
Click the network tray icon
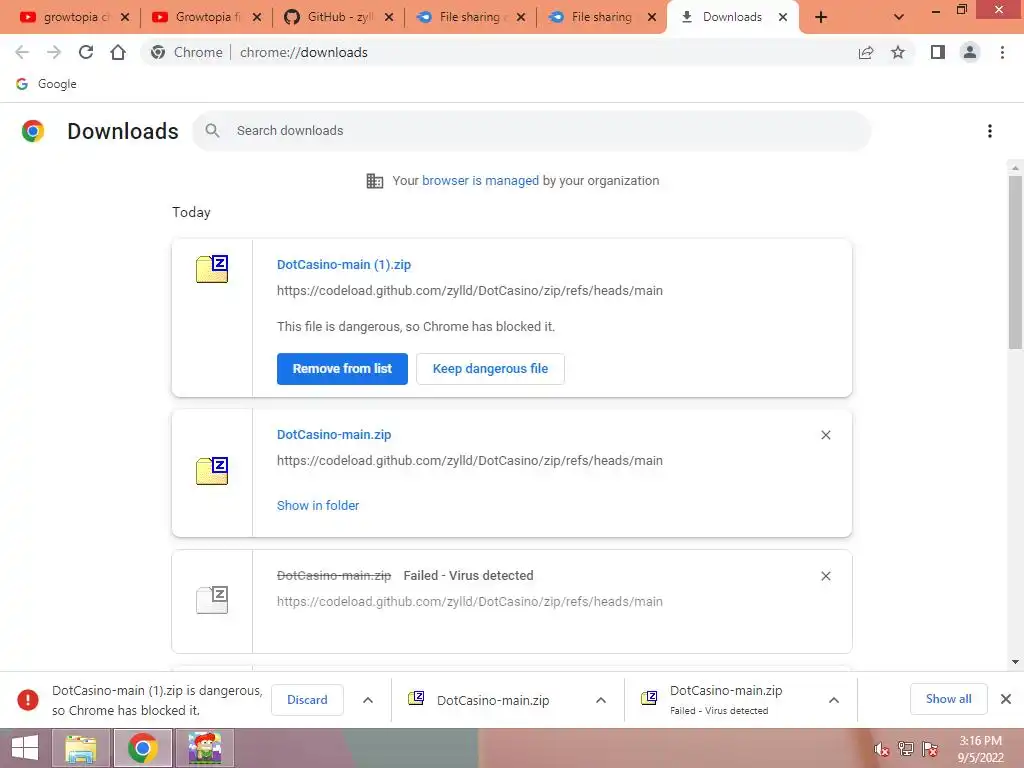pos(906,749)
